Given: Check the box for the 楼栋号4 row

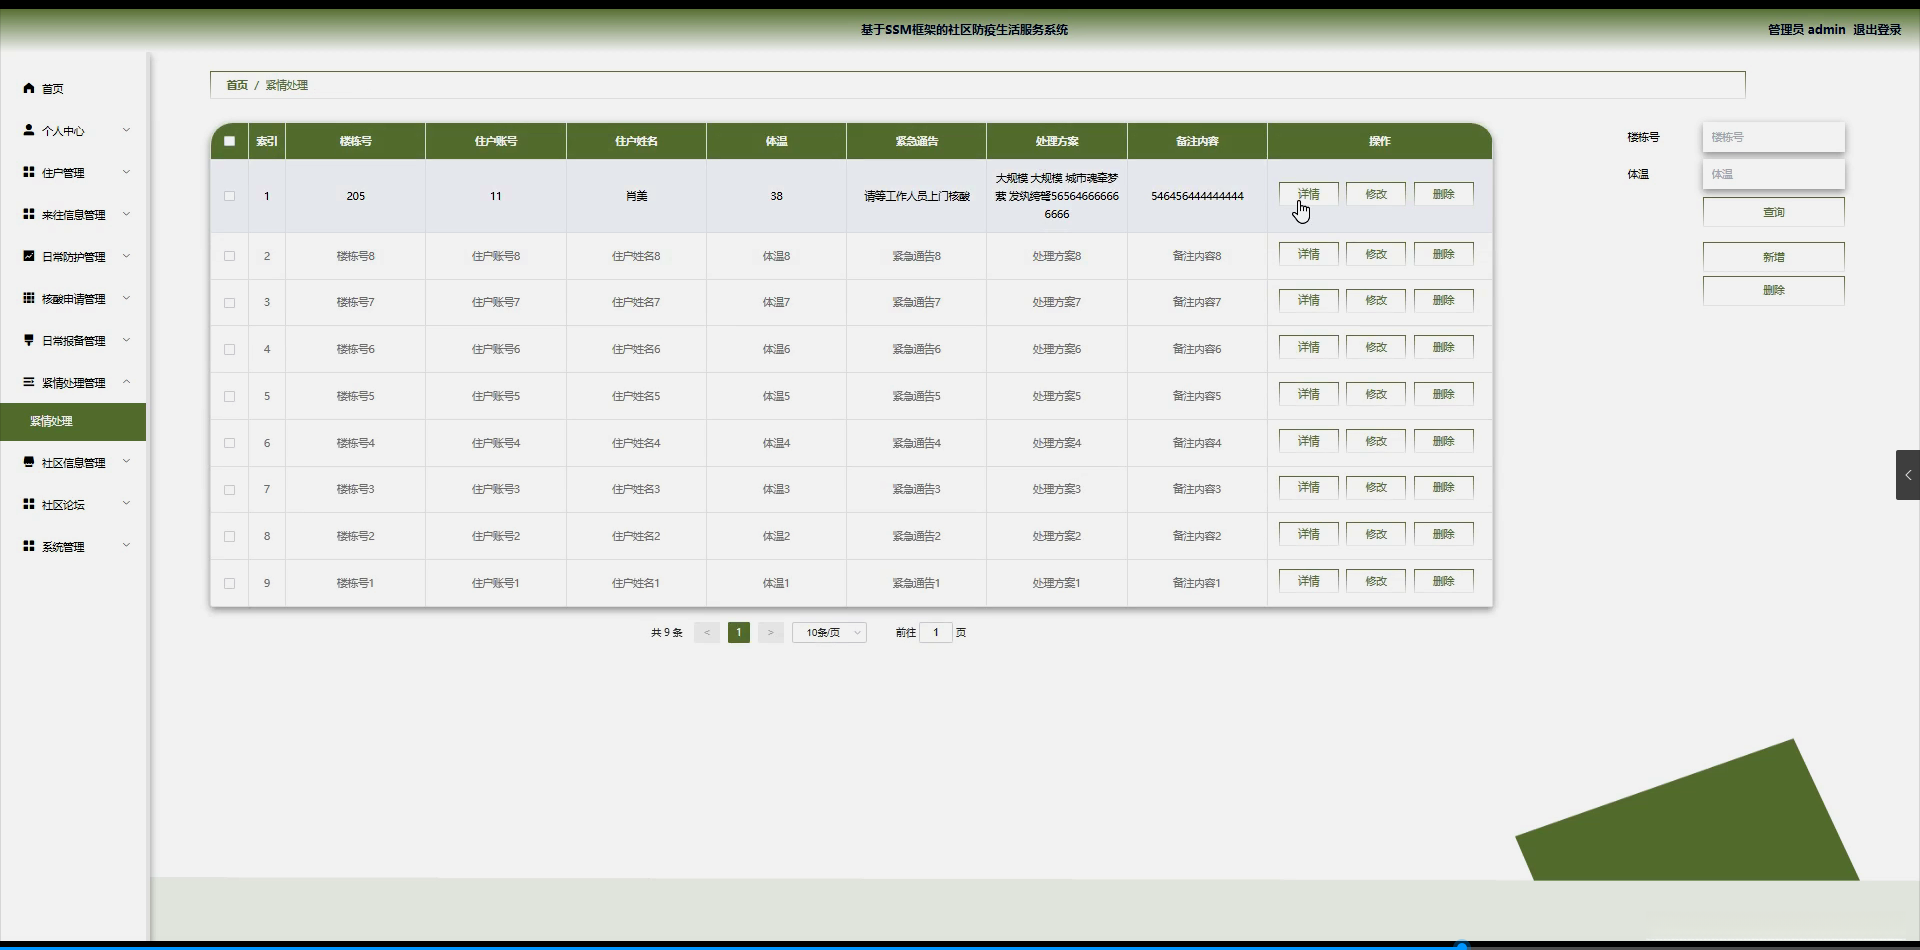Looking at the screenshot, I should tap(229, 443).
